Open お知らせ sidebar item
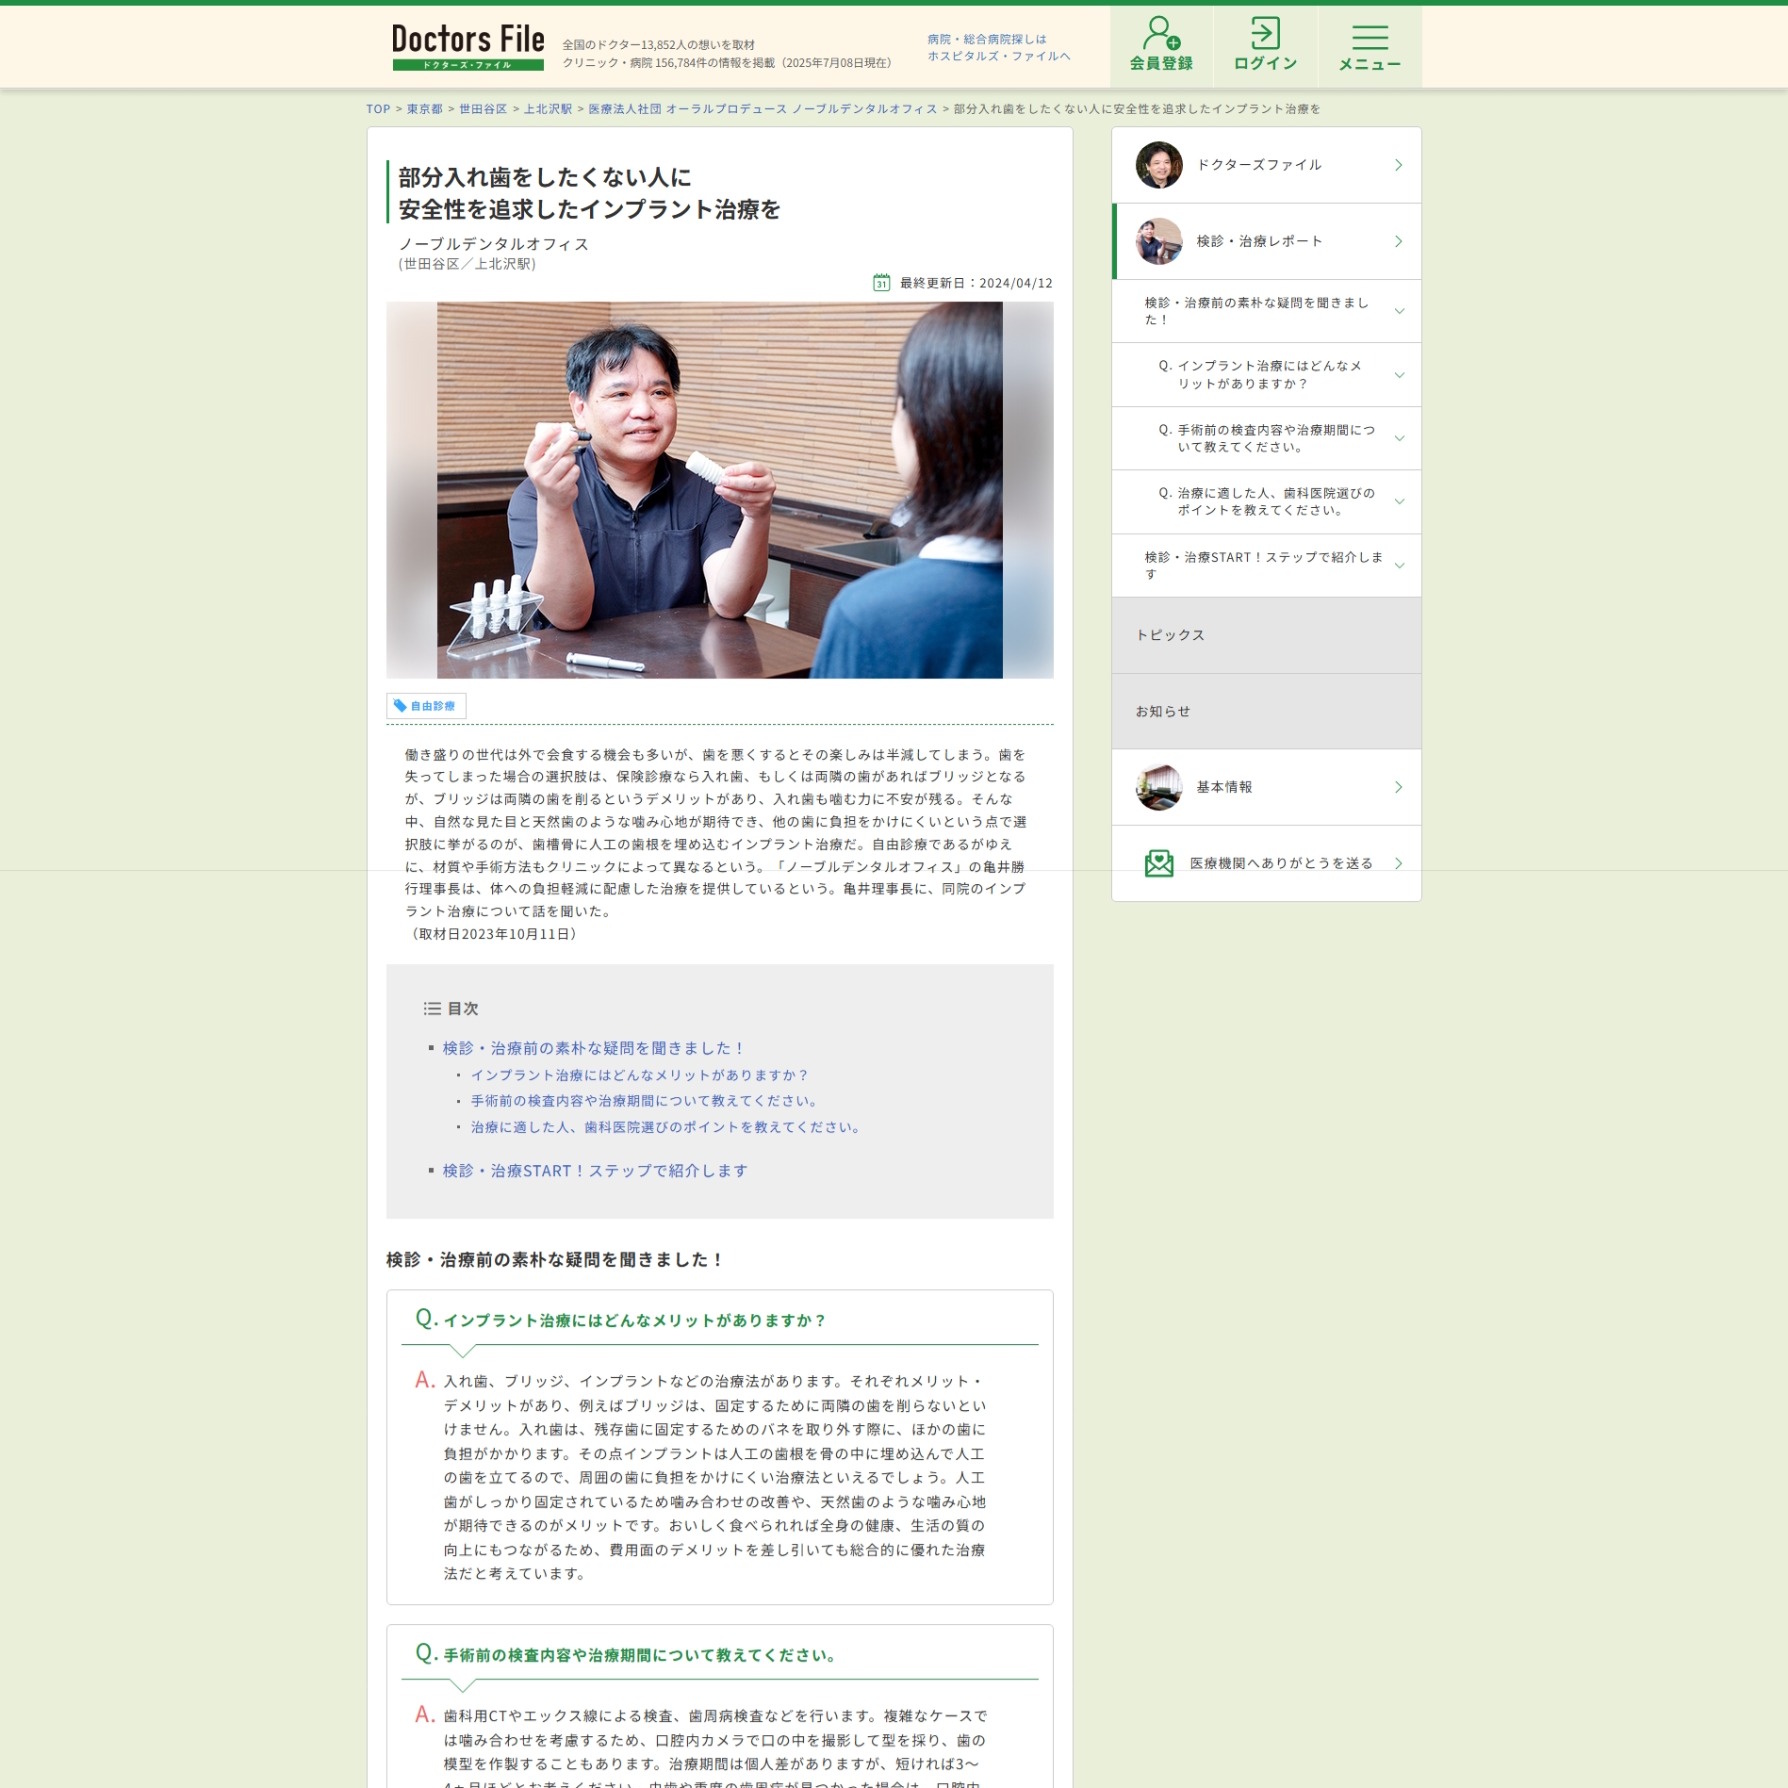 [1266, 711]
